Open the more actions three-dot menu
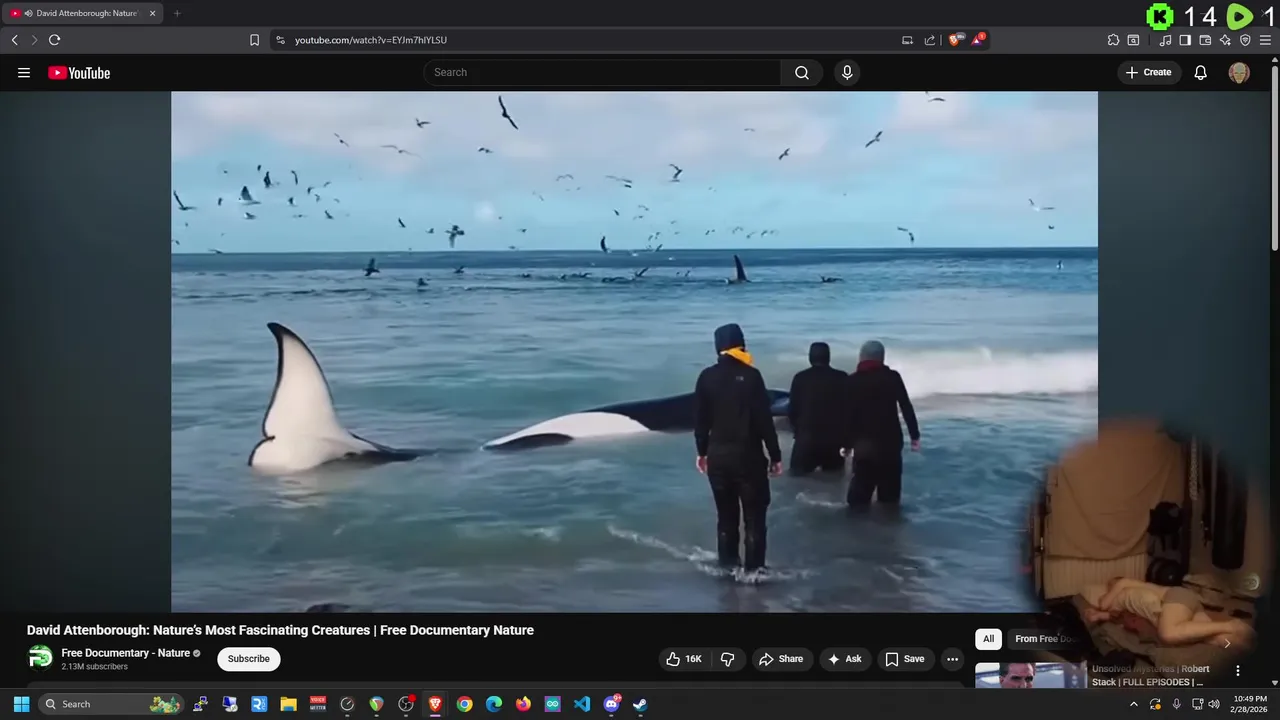Viewport: 1280px width, 720px height. (952, 659)
